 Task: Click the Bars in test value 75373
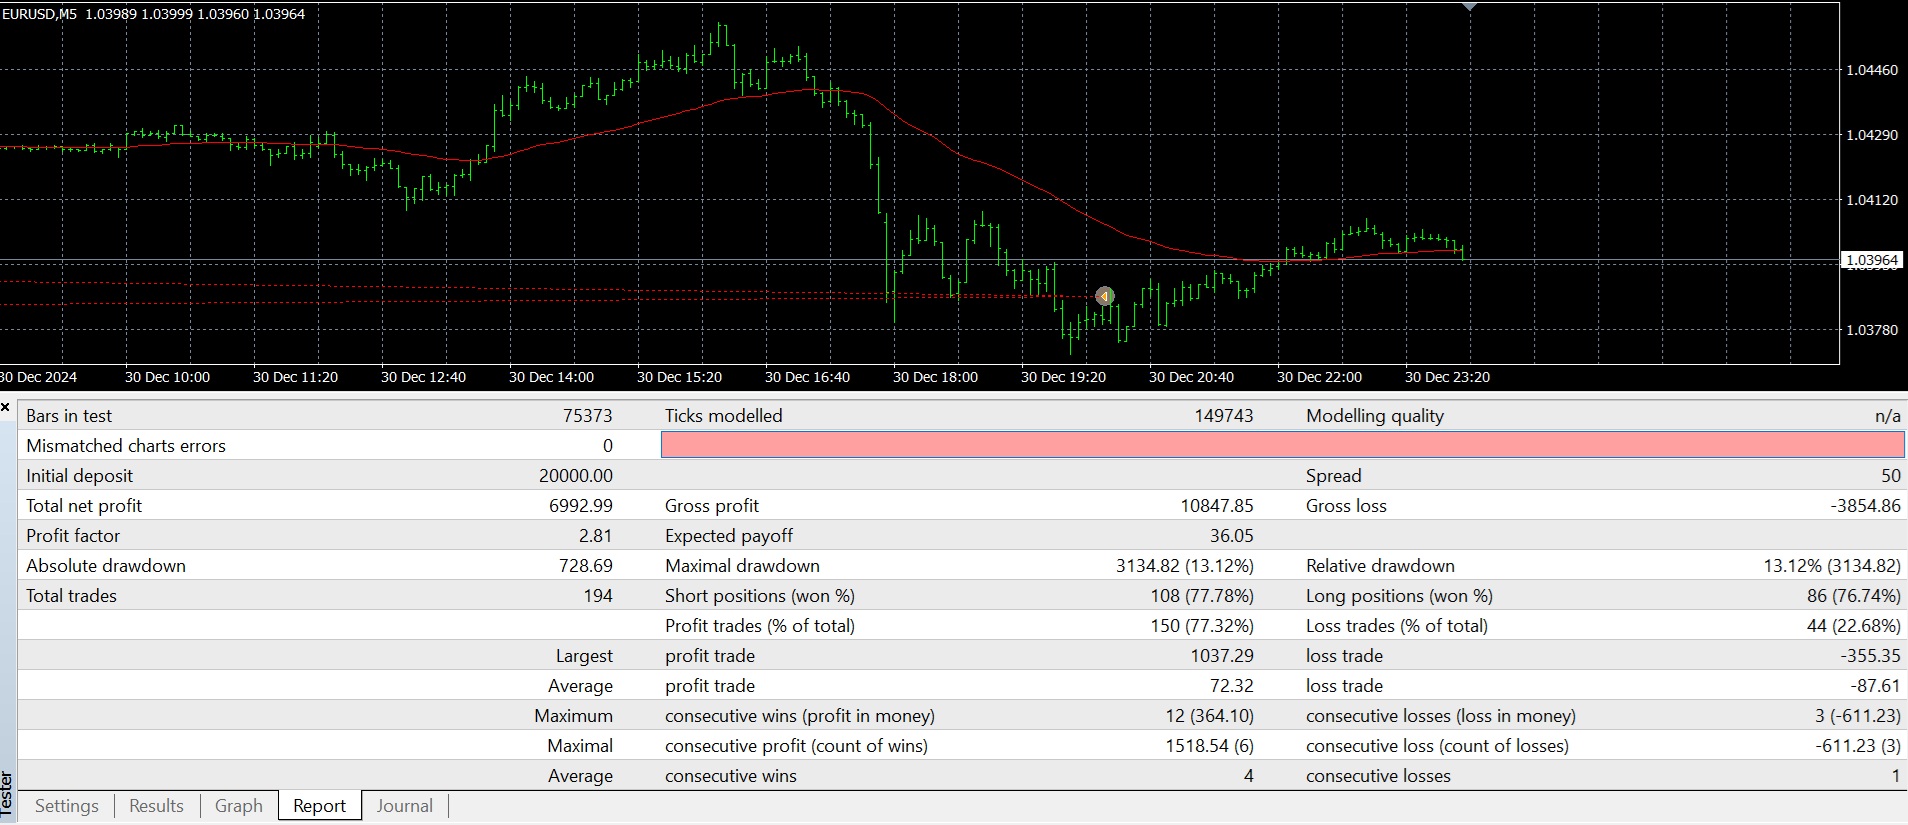pyautogui.click(x=587, y=416)
